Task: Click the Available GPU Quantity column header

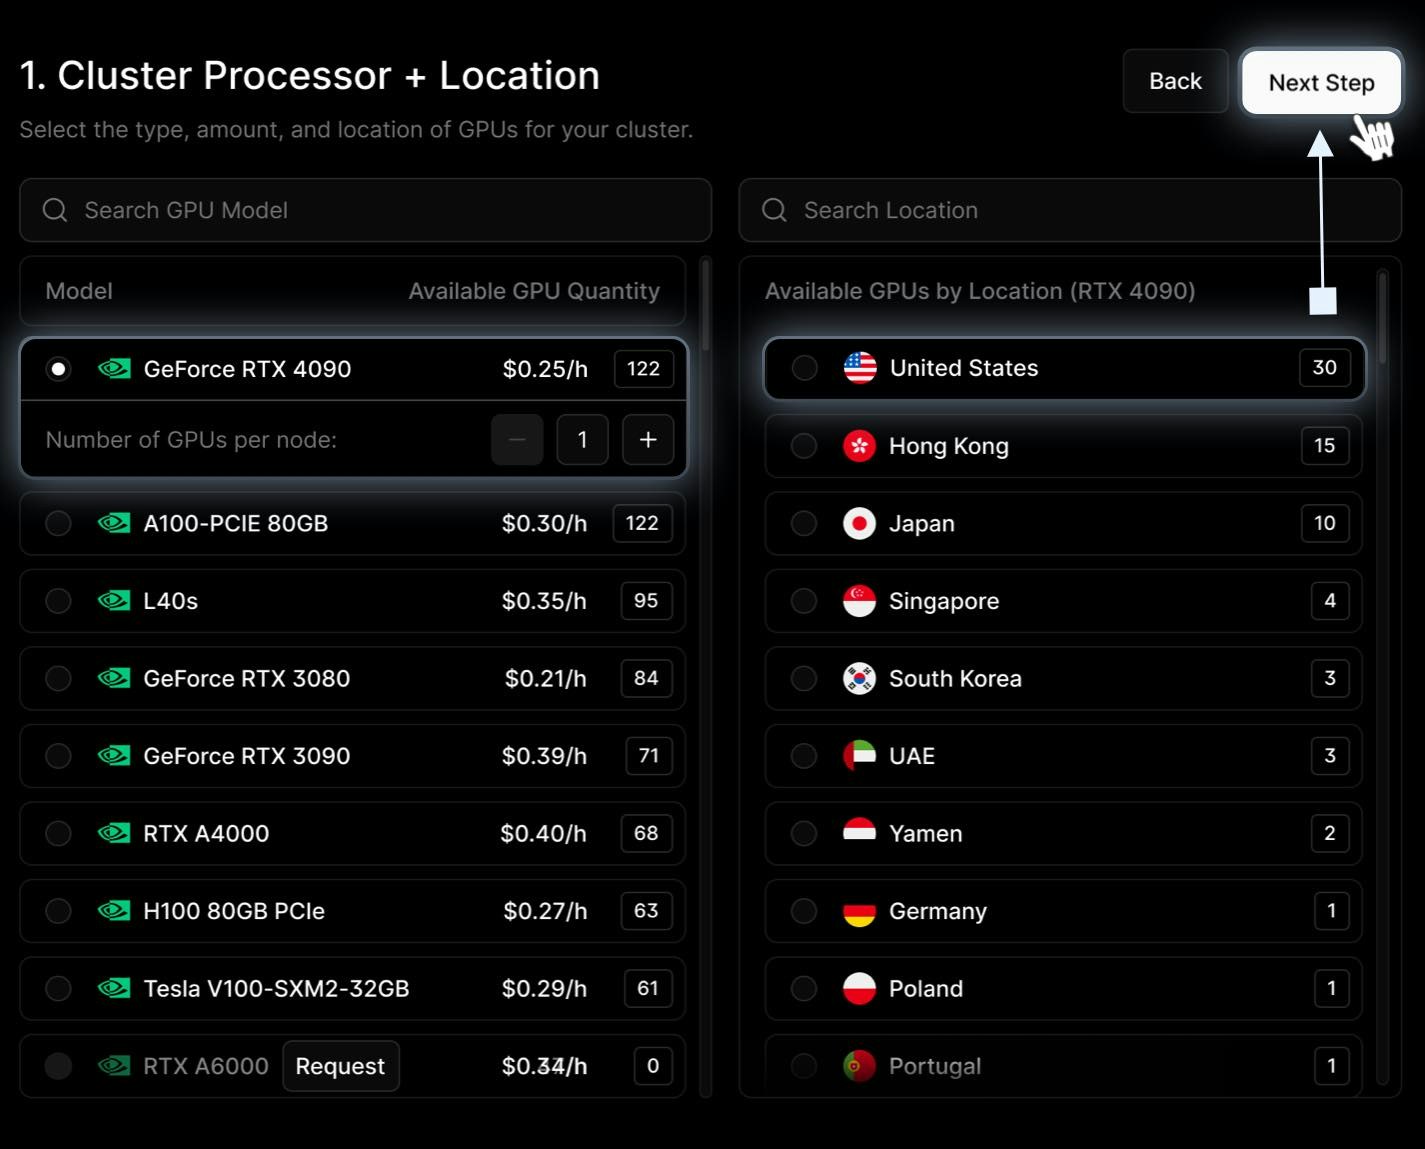Action: tap(534, 291)
